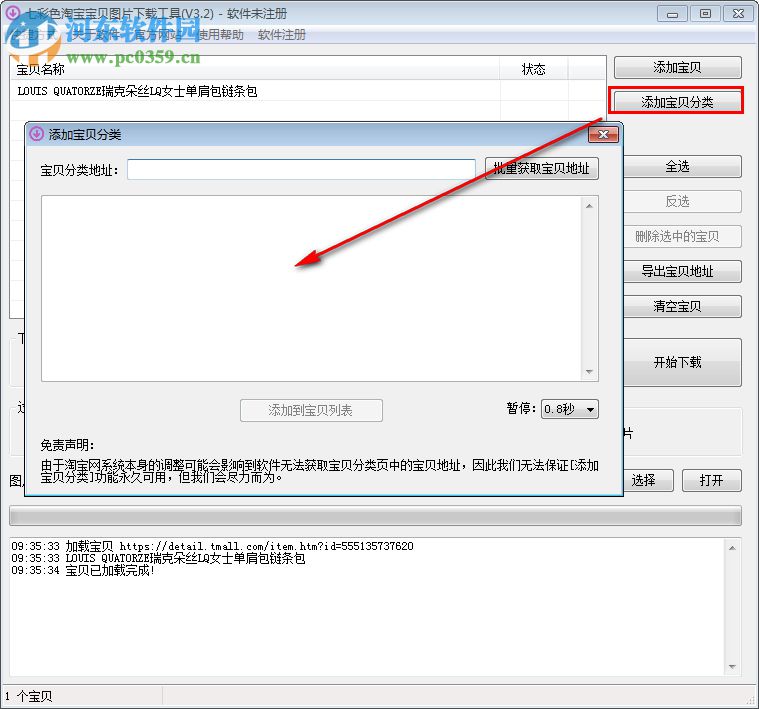Click the log panel scroll up arrow

(x=732, y=548)
